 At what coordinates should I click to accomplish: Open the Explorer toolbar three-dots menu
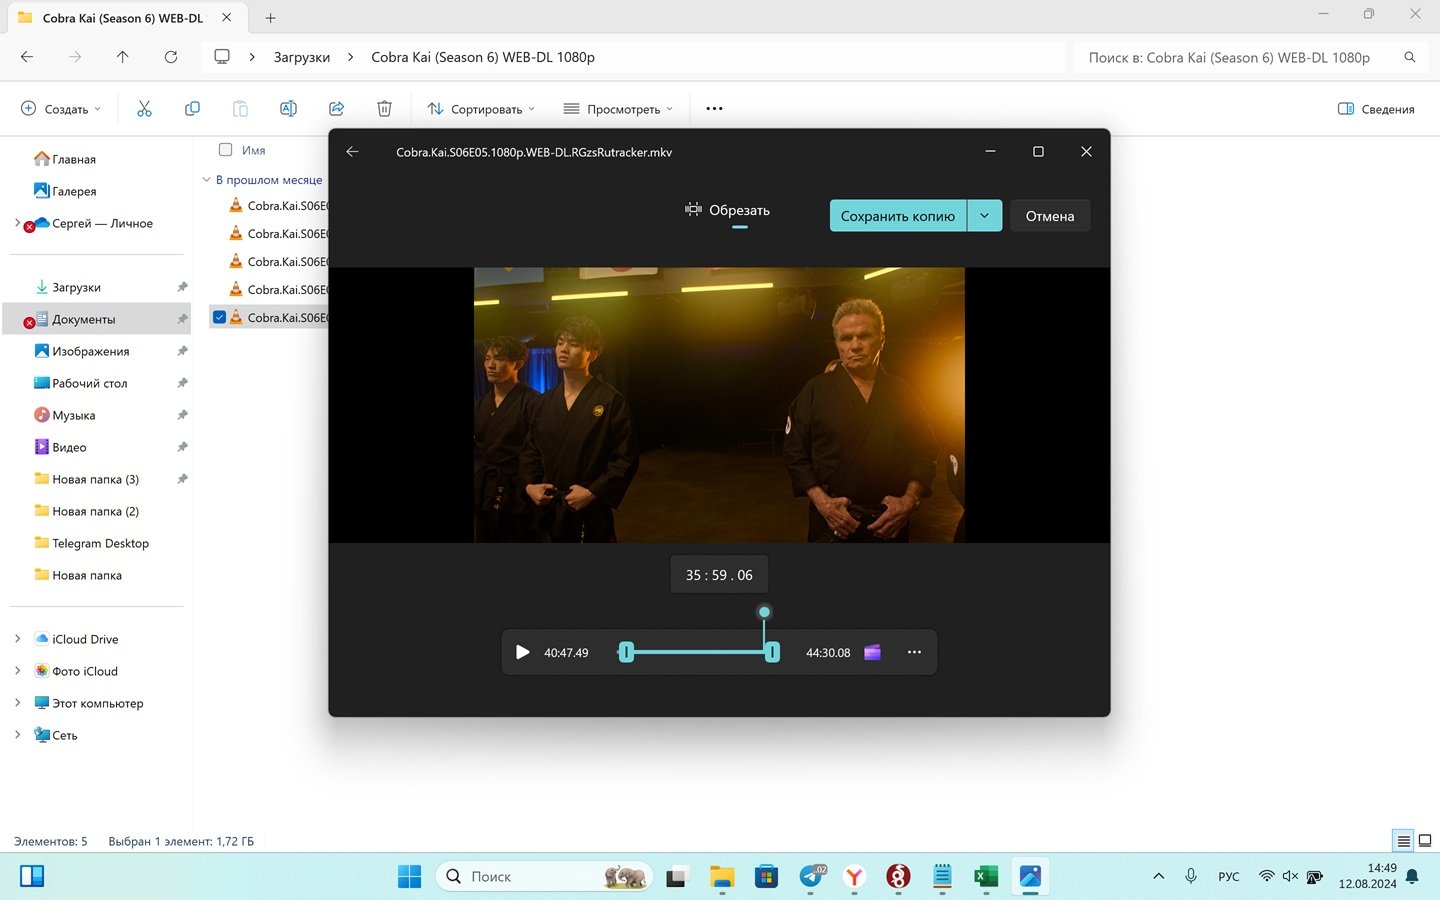point(714,109)
